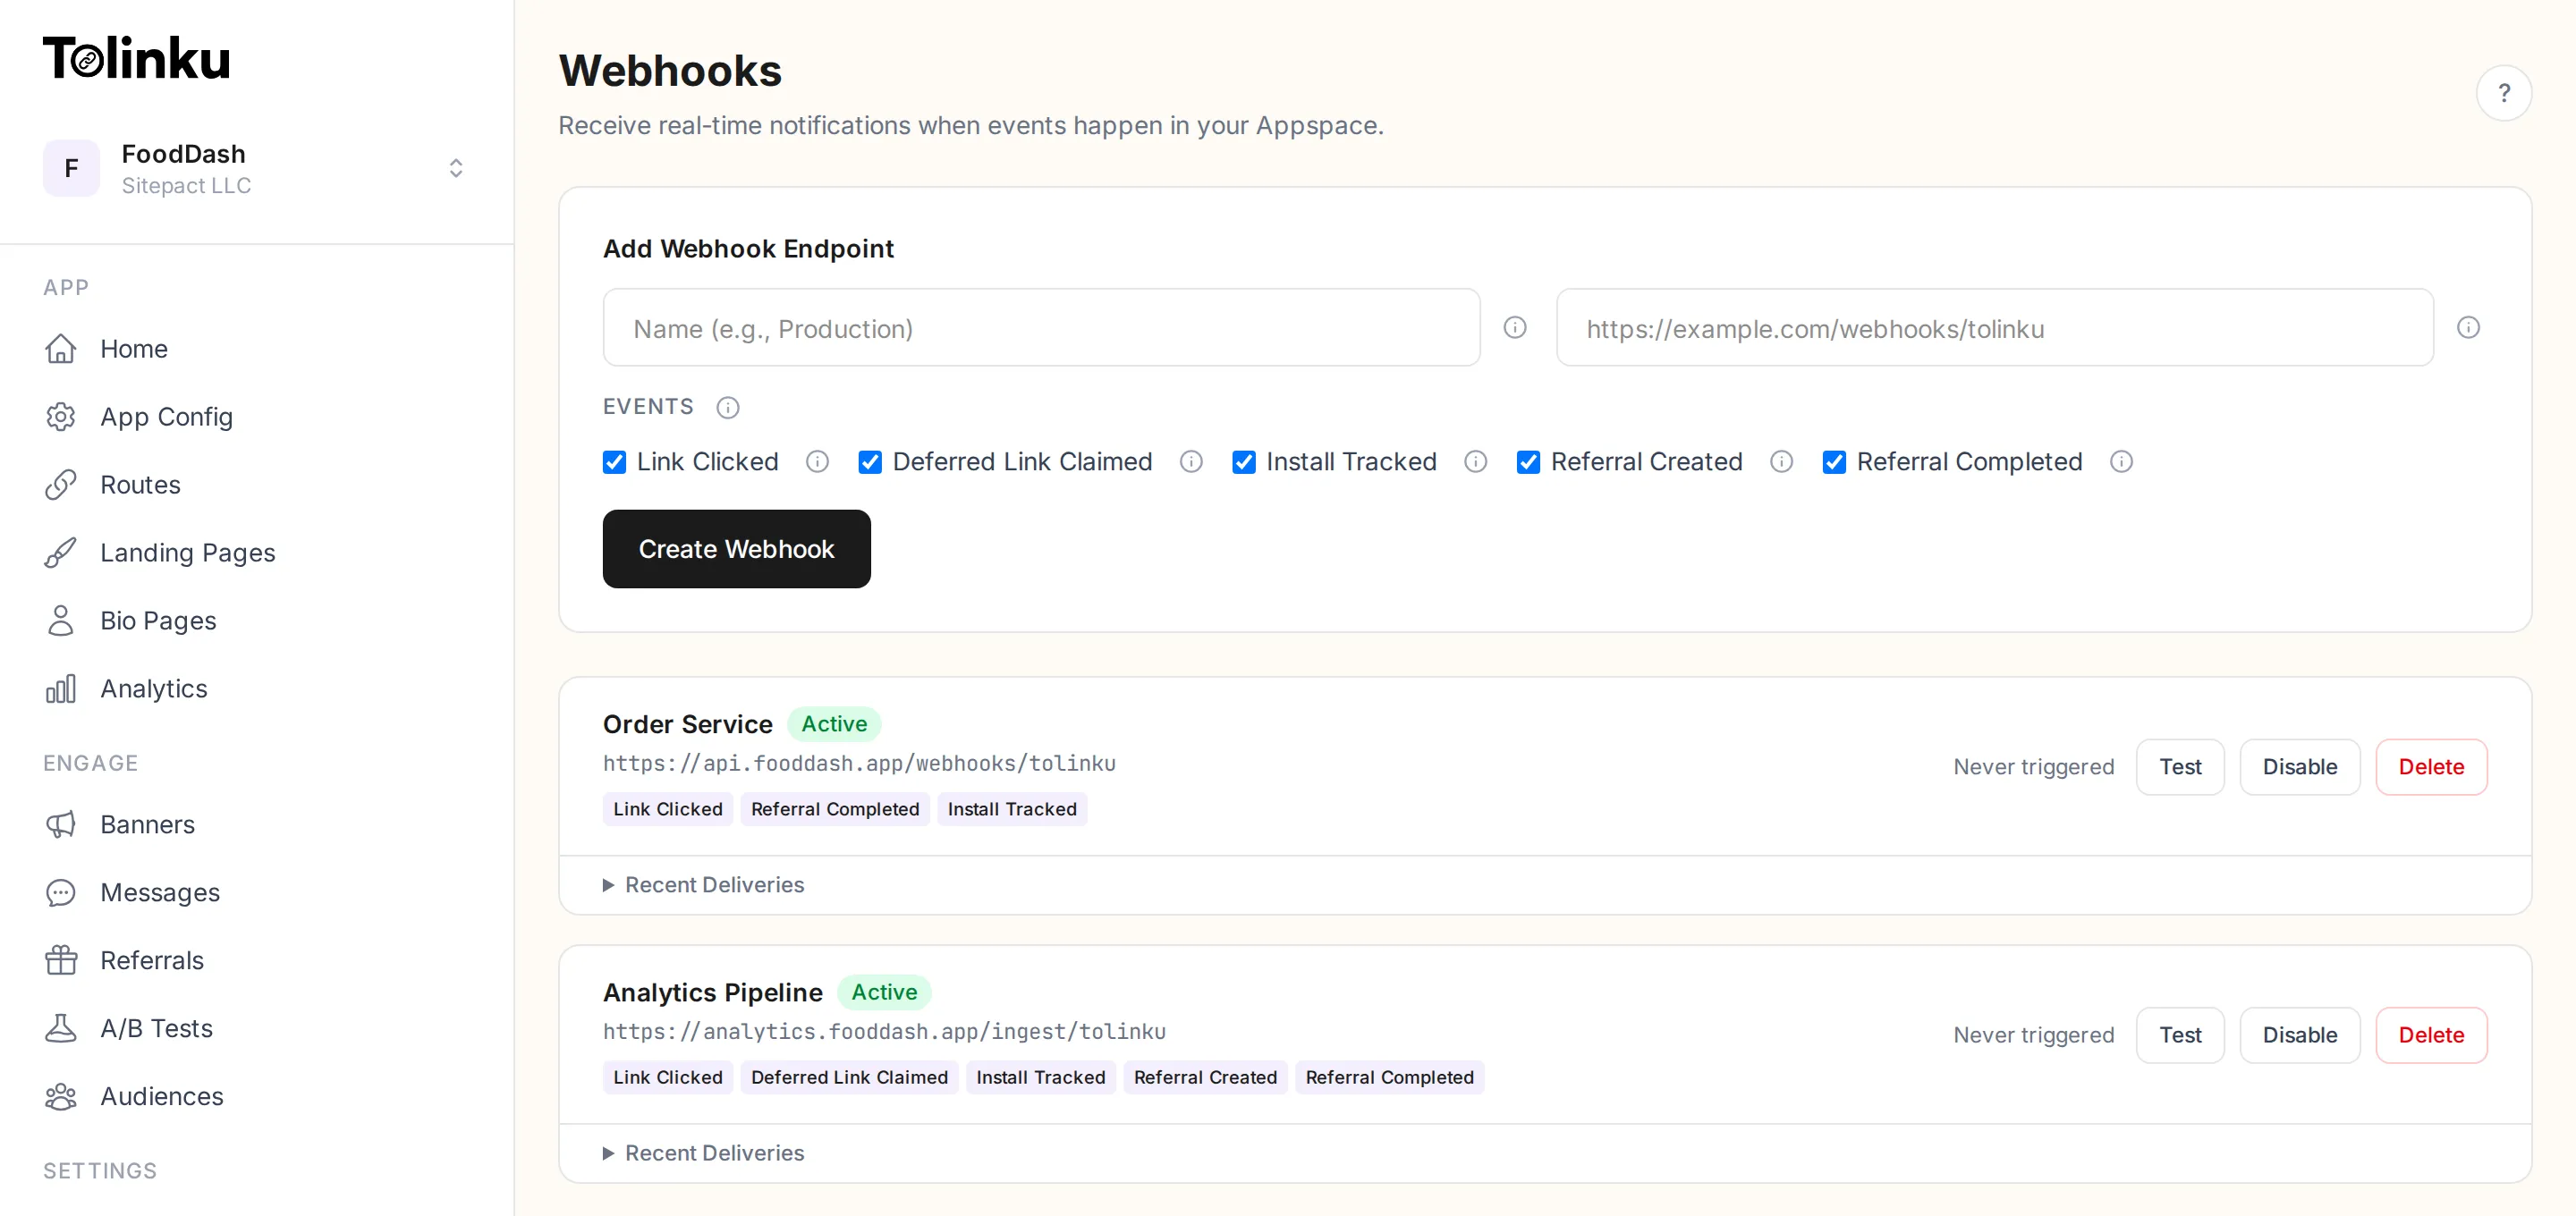Open the Routes link icon
The height and width of the screenshot is (1216, 2576).
pyautogui.click(x=61, y=484)
